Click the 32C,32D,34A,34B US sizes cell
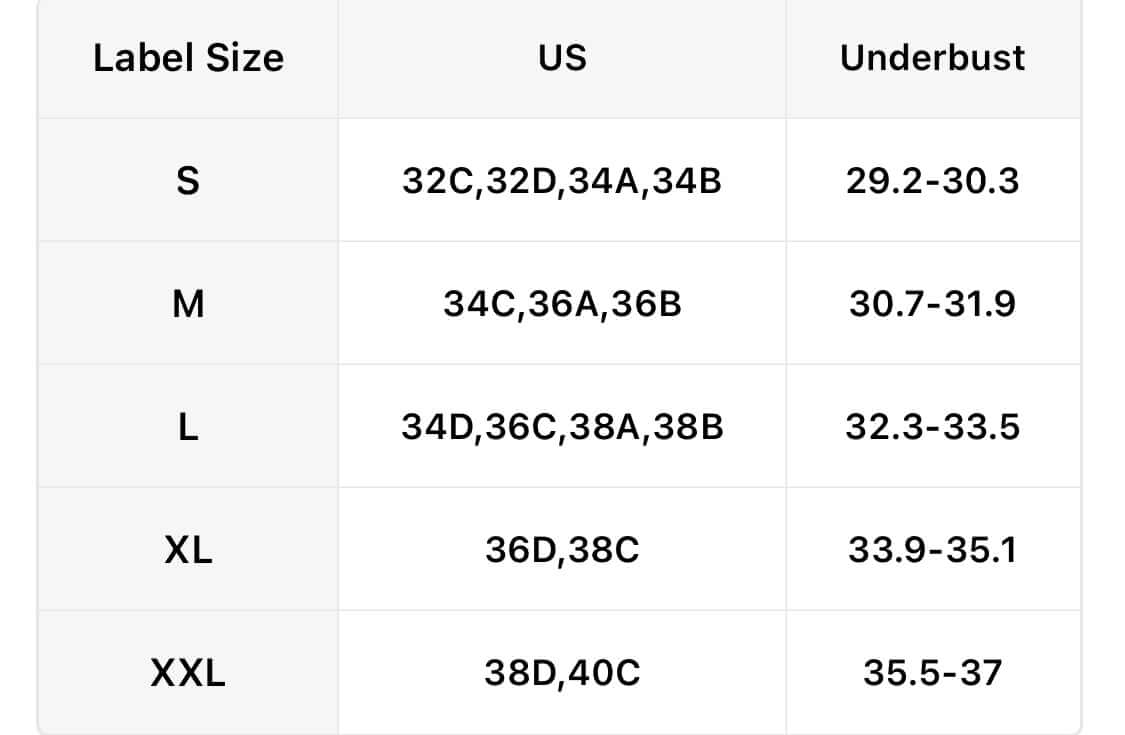The width and height of the screenshot is (1125, 735). [x=562, y=181]
